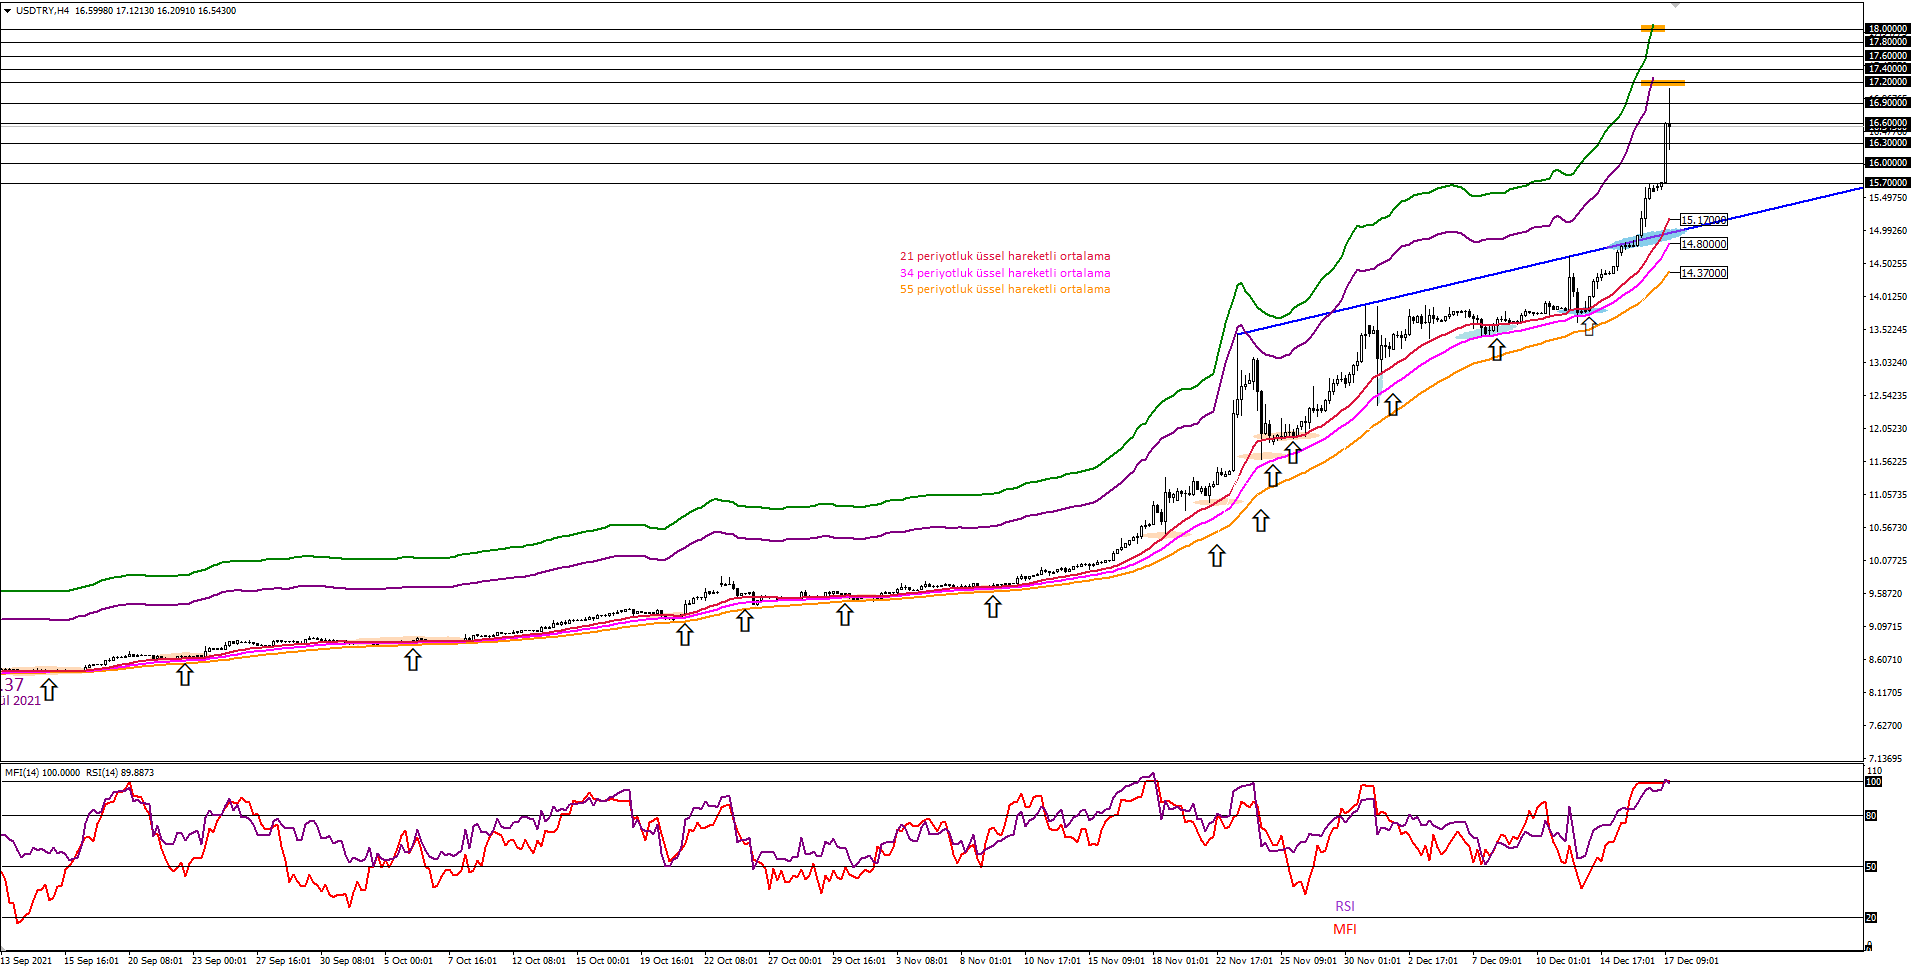Click the gray chart shift triangle marker
The width and height of the screenshot is (1912, 971).
[1676, 5]
